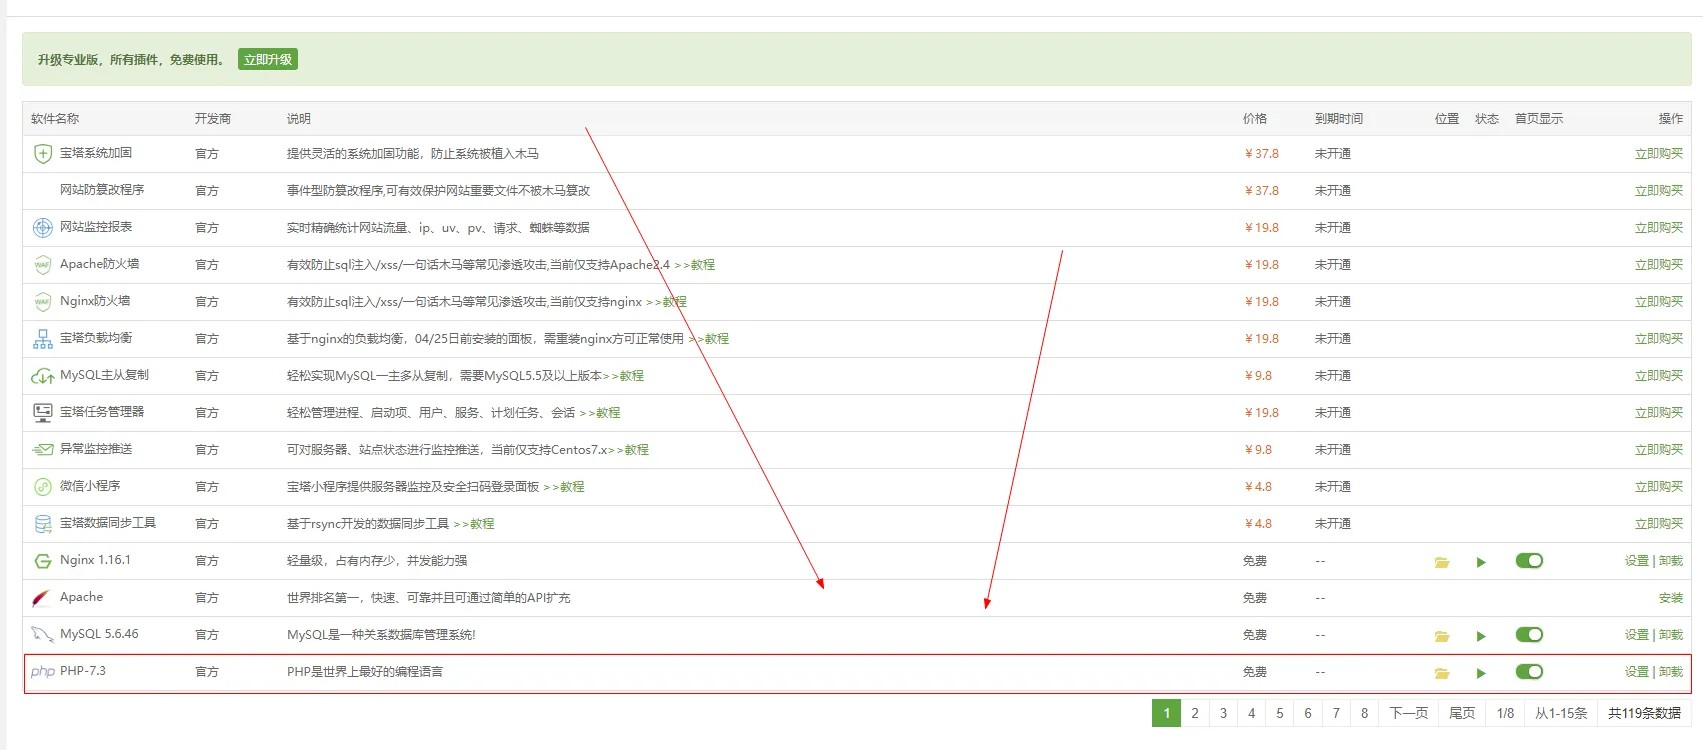Click the MySQL 5.6.46 dolphin icon
Screen dimensions: 1703x750
[42, 635]
